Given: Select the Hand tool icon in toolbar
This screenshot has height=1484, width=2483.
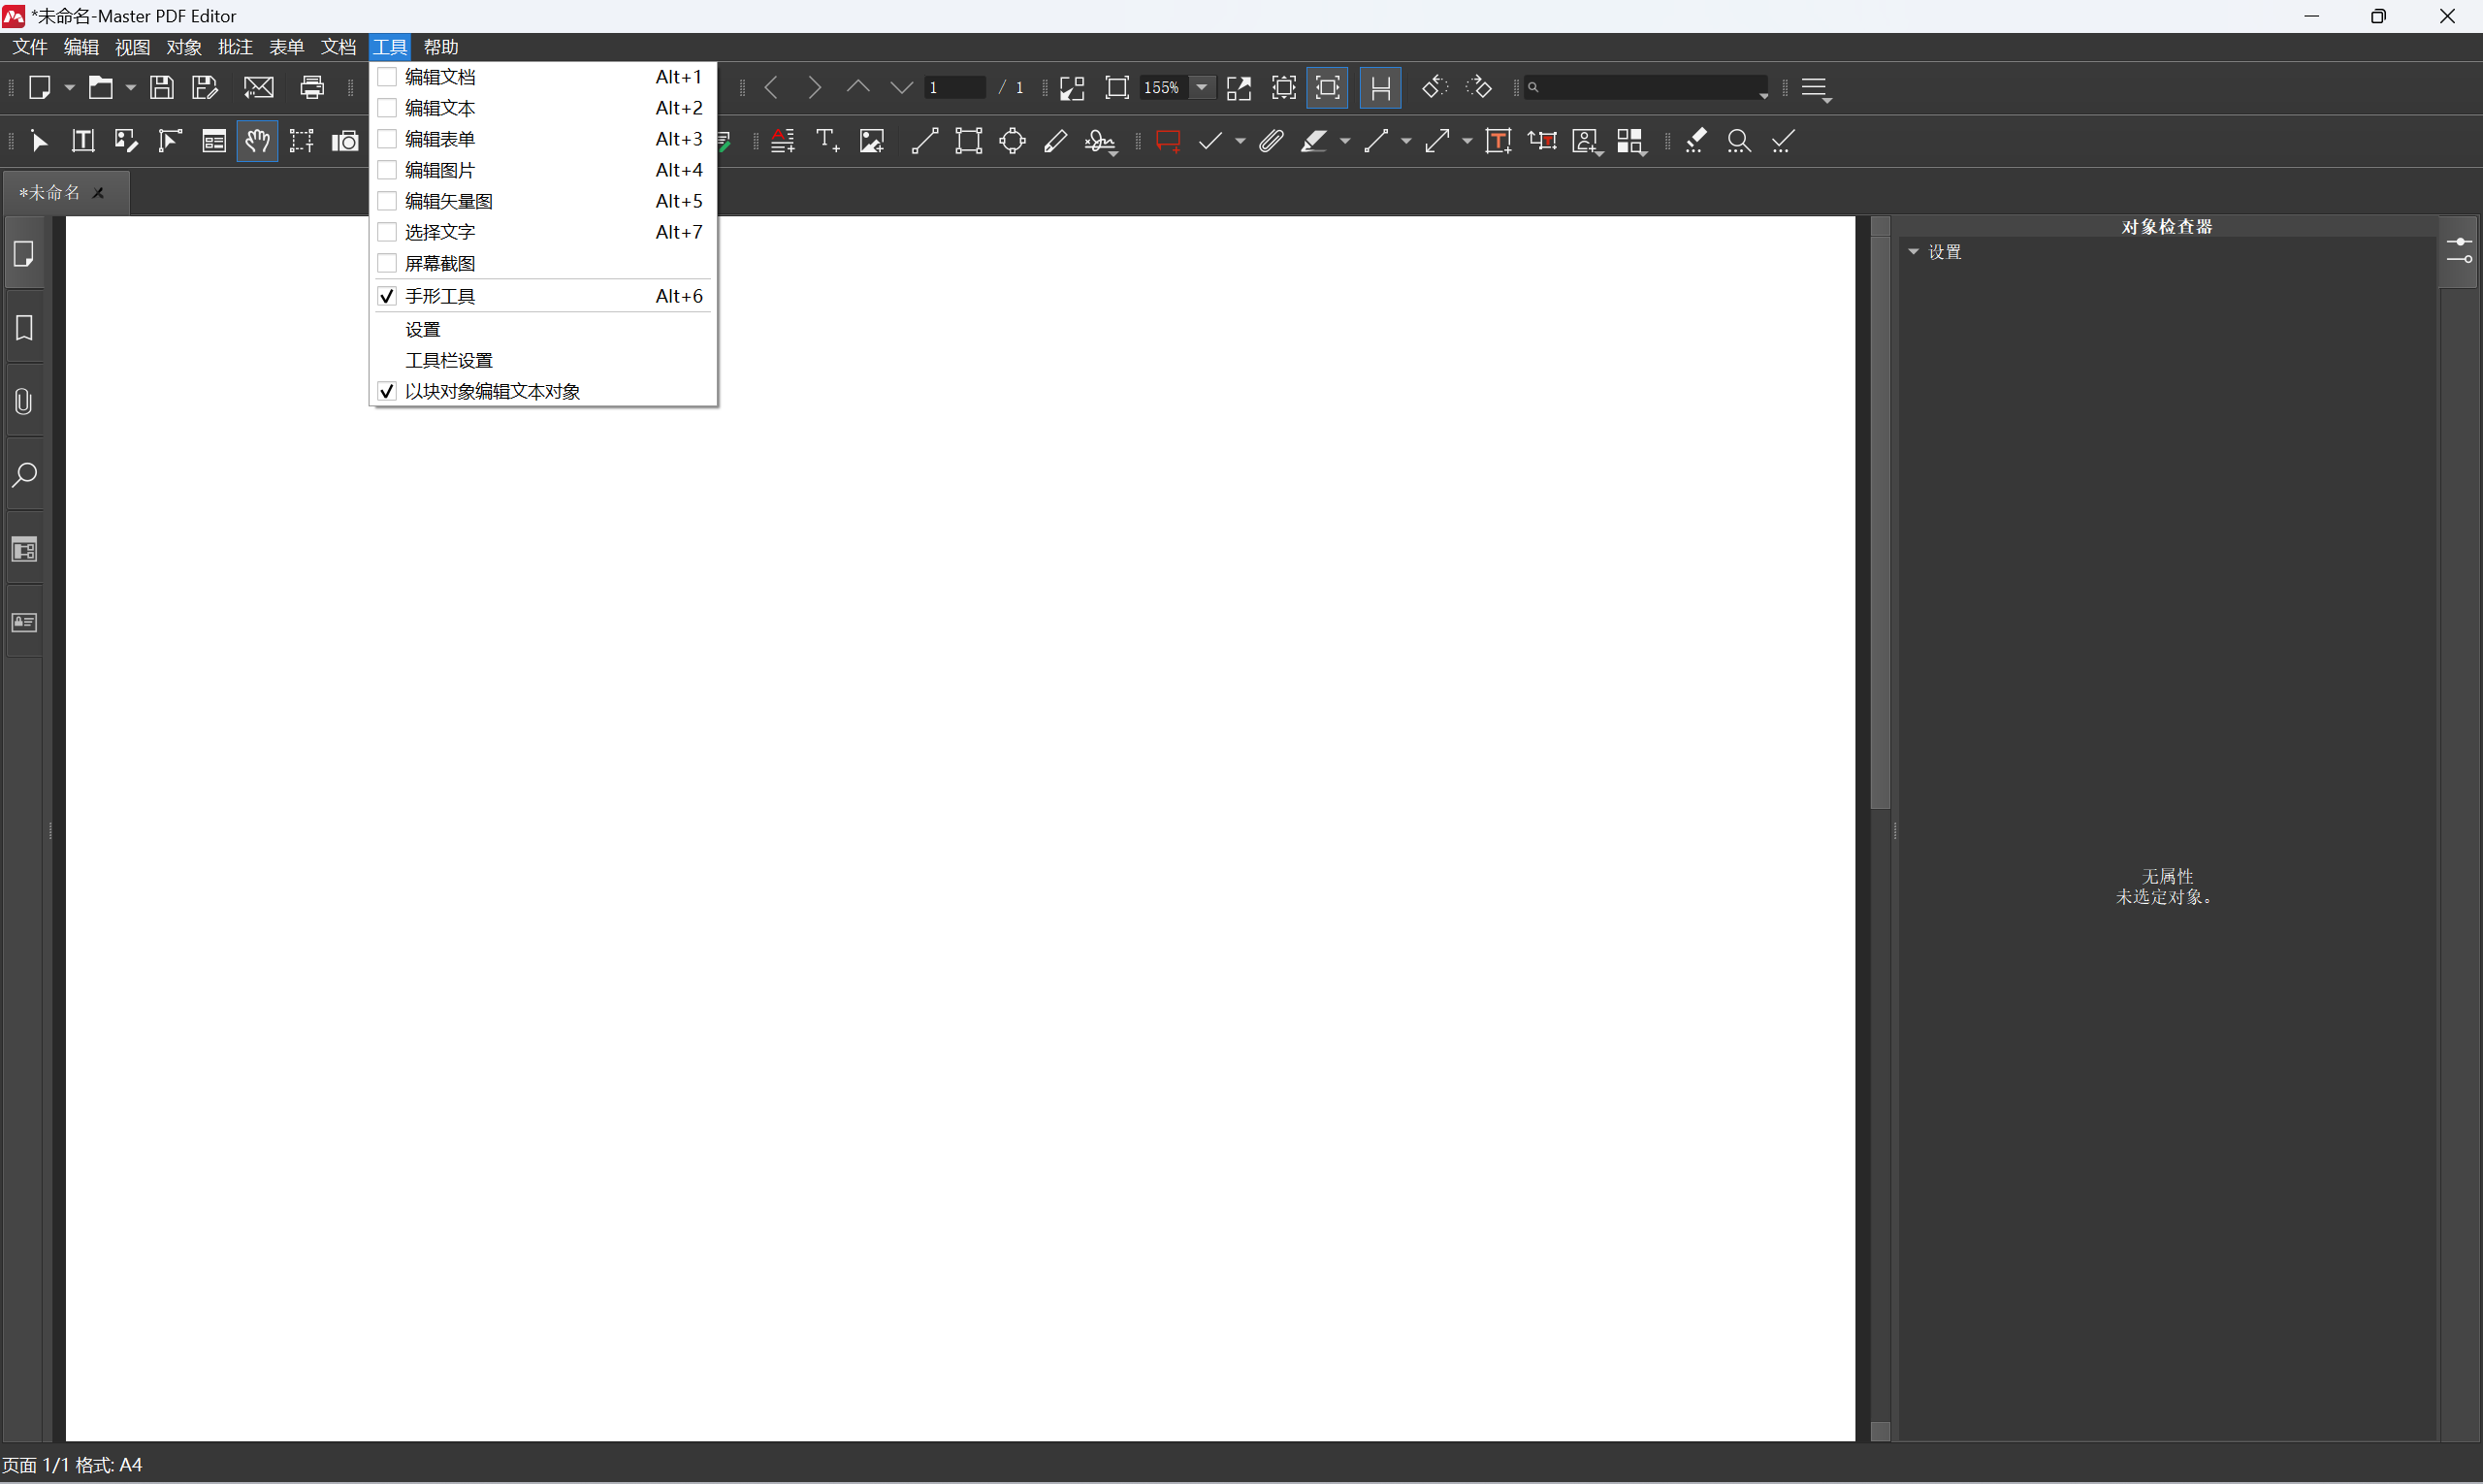Looking at the screenshot, I should 257,141.
